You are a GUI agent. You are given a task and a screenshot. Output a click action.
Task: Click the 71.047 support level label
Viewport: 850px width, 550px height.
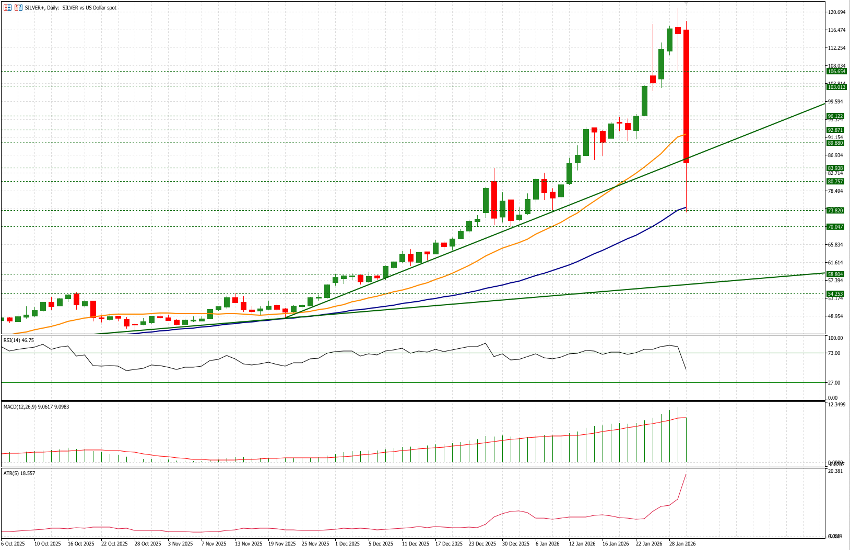(836, 227)
